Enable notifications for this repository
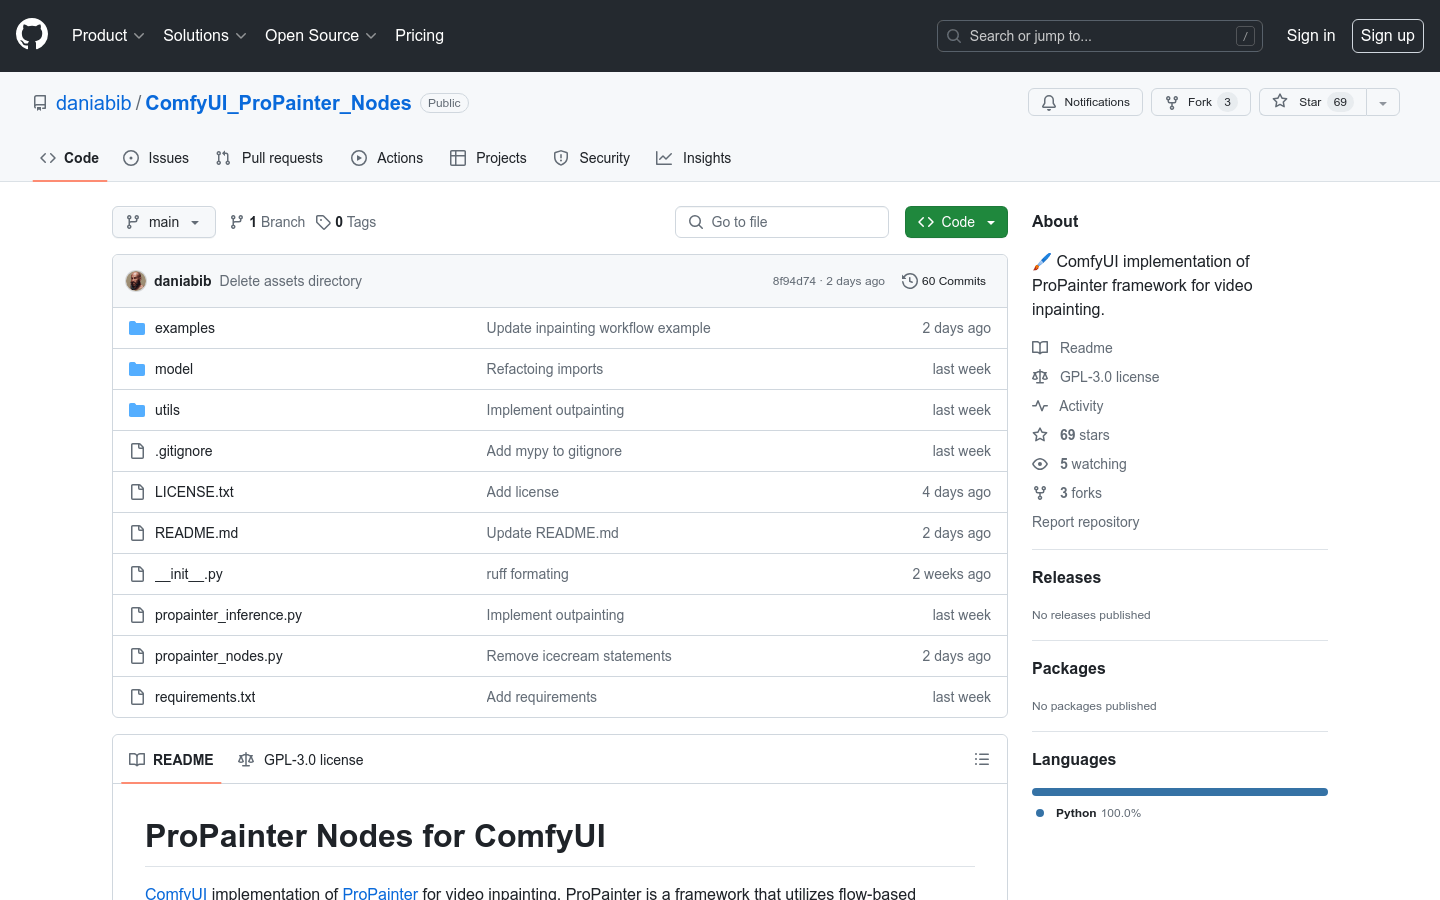Screen dimensions: 1440x900 (x=1085, y=101)
